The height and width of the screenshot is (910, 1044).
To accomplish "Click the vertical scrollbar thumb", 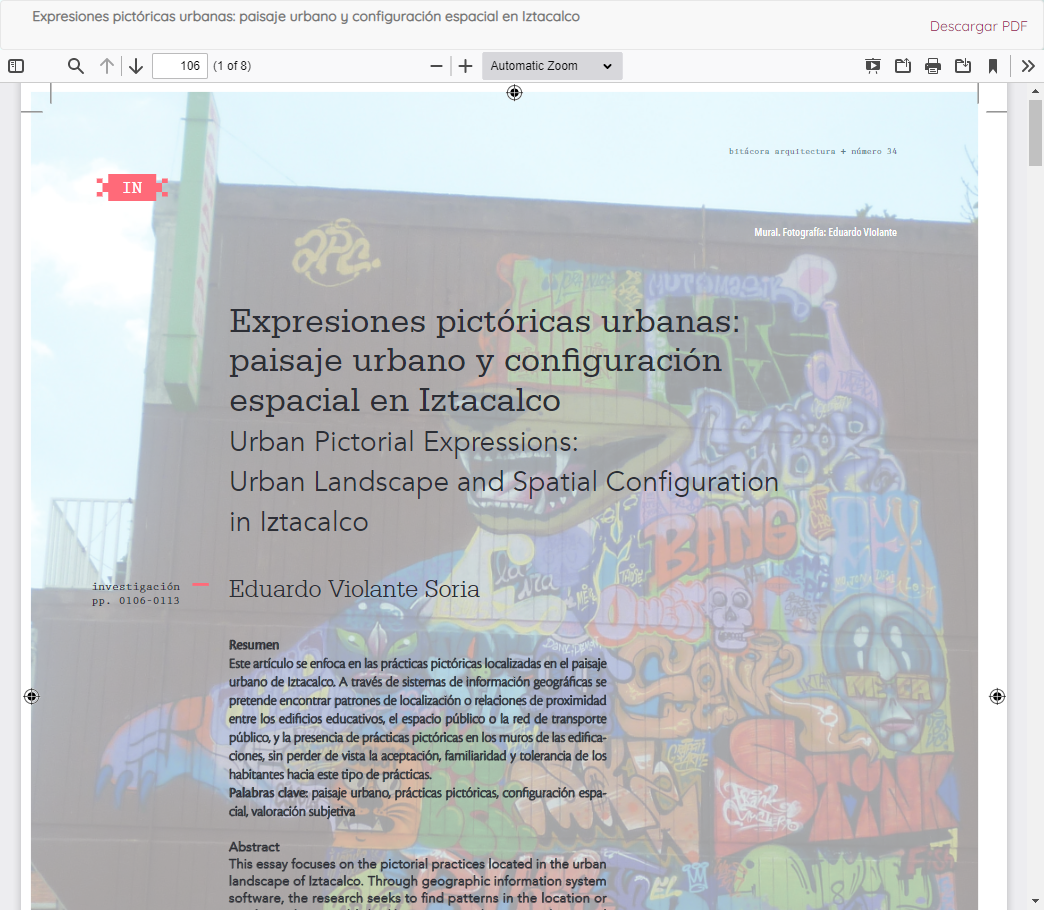I will pos(1035,132).
